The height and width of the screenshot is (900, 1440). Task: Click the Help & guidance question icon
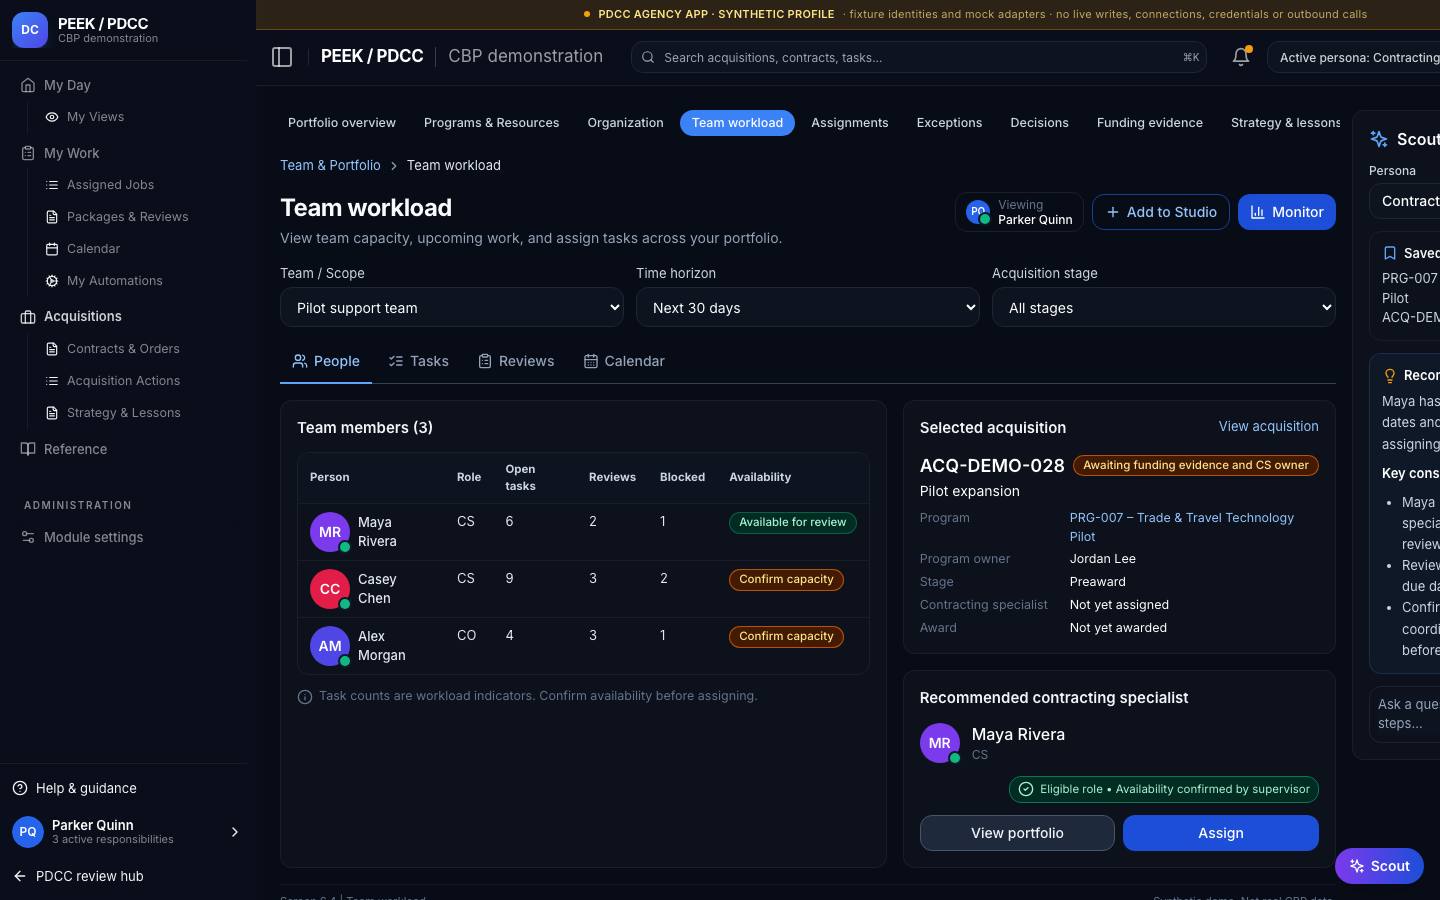(x=20, y=788)
